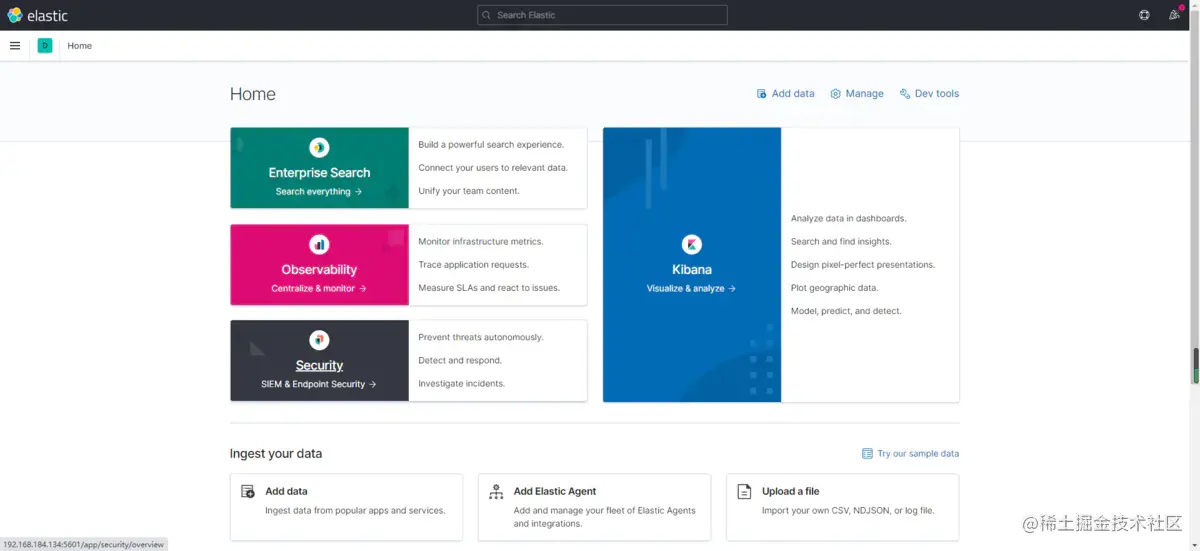Open the Kibana title
1200x551 pixels.
(x=692, y=270)
